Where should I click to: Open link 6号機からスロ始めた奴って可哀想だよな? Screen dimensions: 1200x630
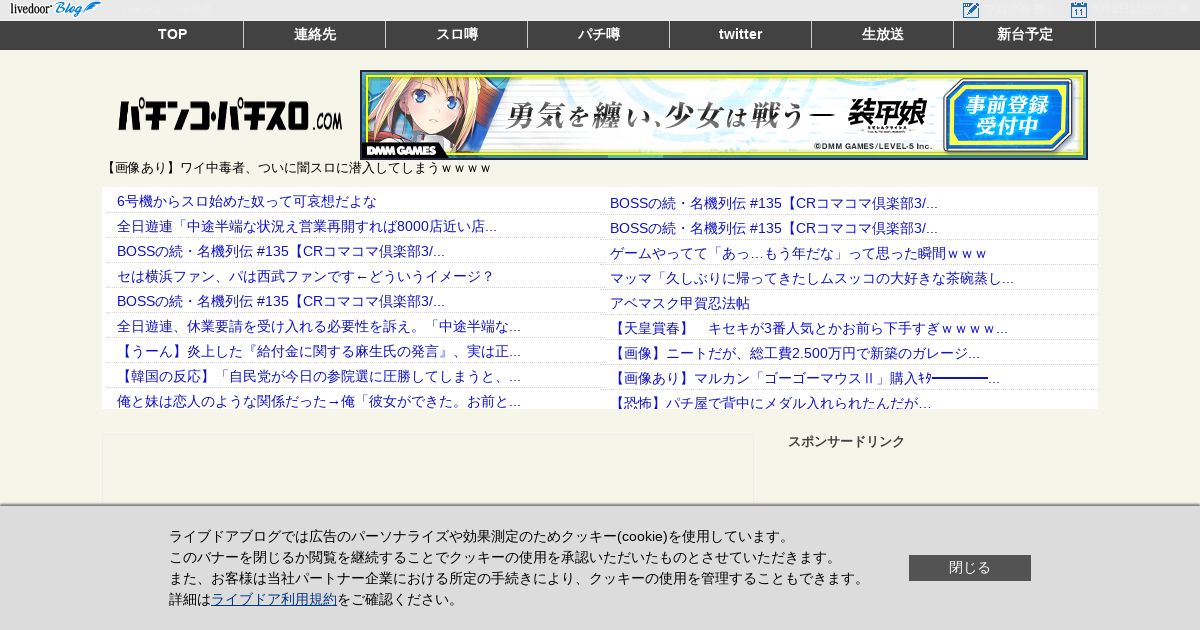(247, 201)
